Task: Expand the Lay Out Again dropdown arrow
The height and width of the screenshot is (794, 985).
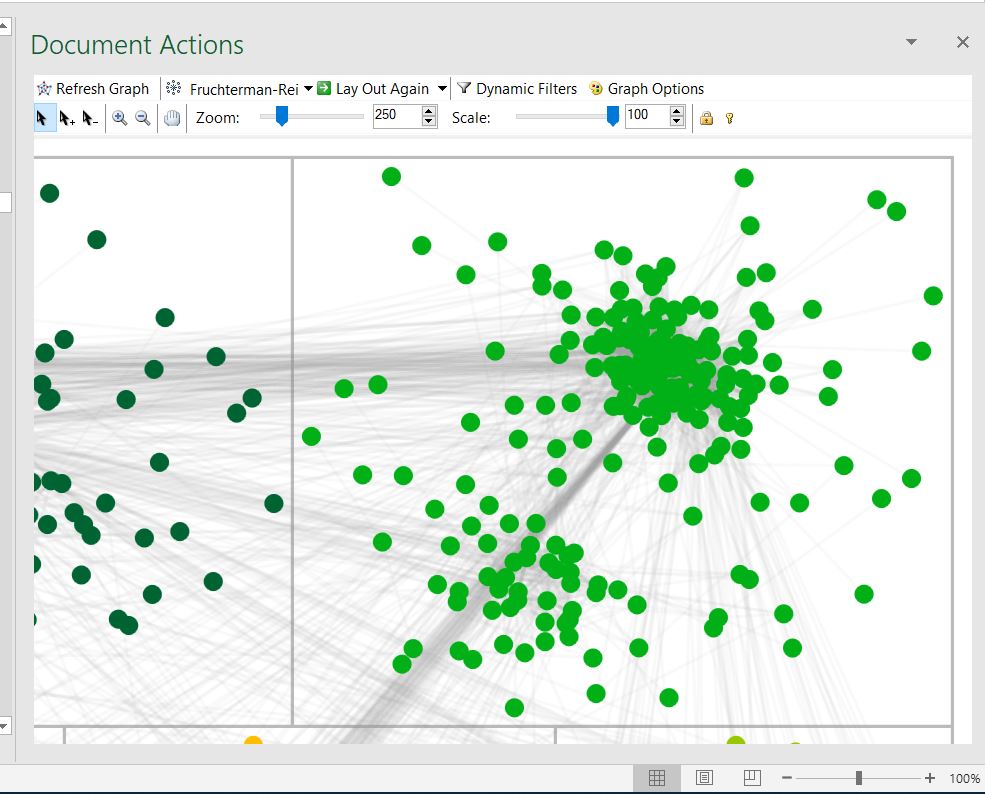Action: 442,88
